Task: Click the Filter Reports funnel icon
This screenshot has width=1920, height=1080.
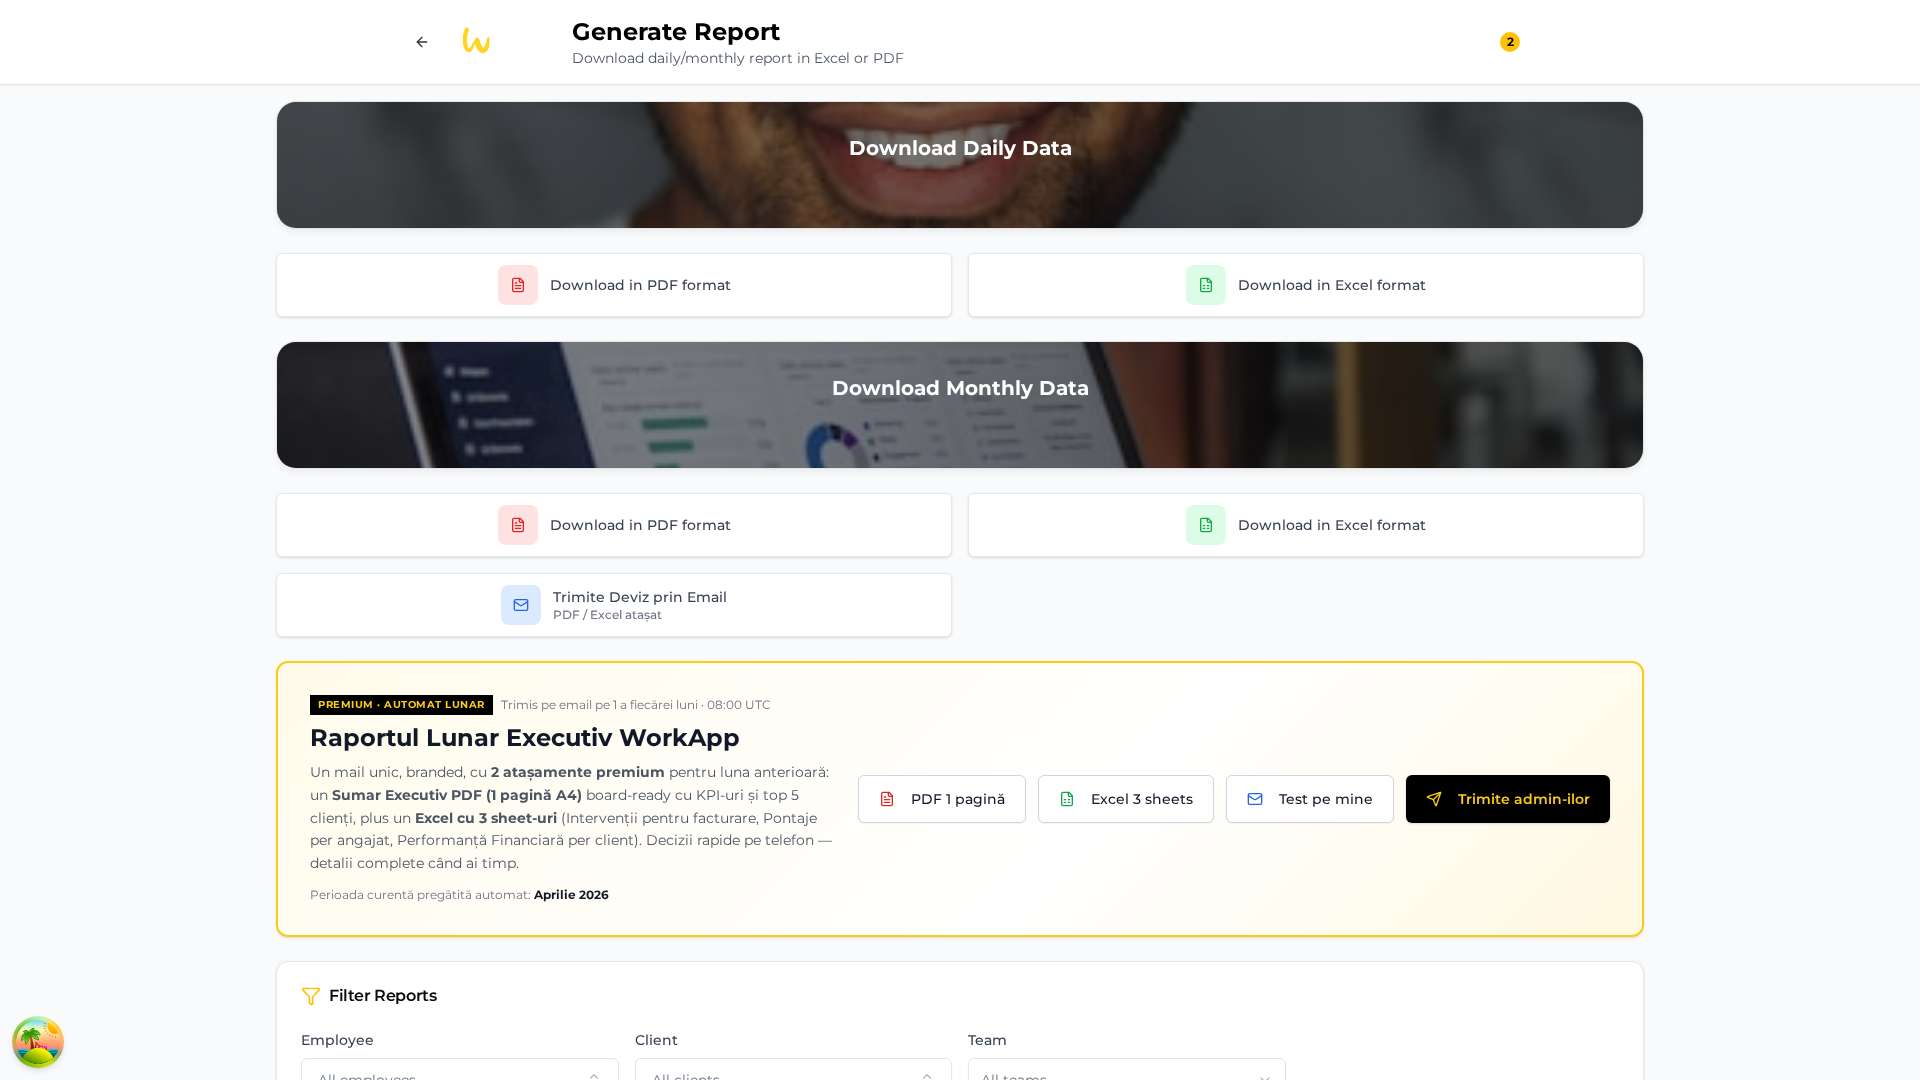Action: click(311, 996)
